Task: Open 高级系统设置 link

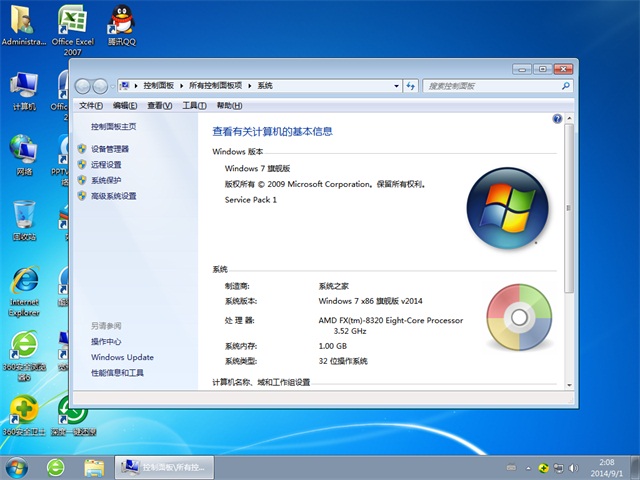Action: (113, 196)
